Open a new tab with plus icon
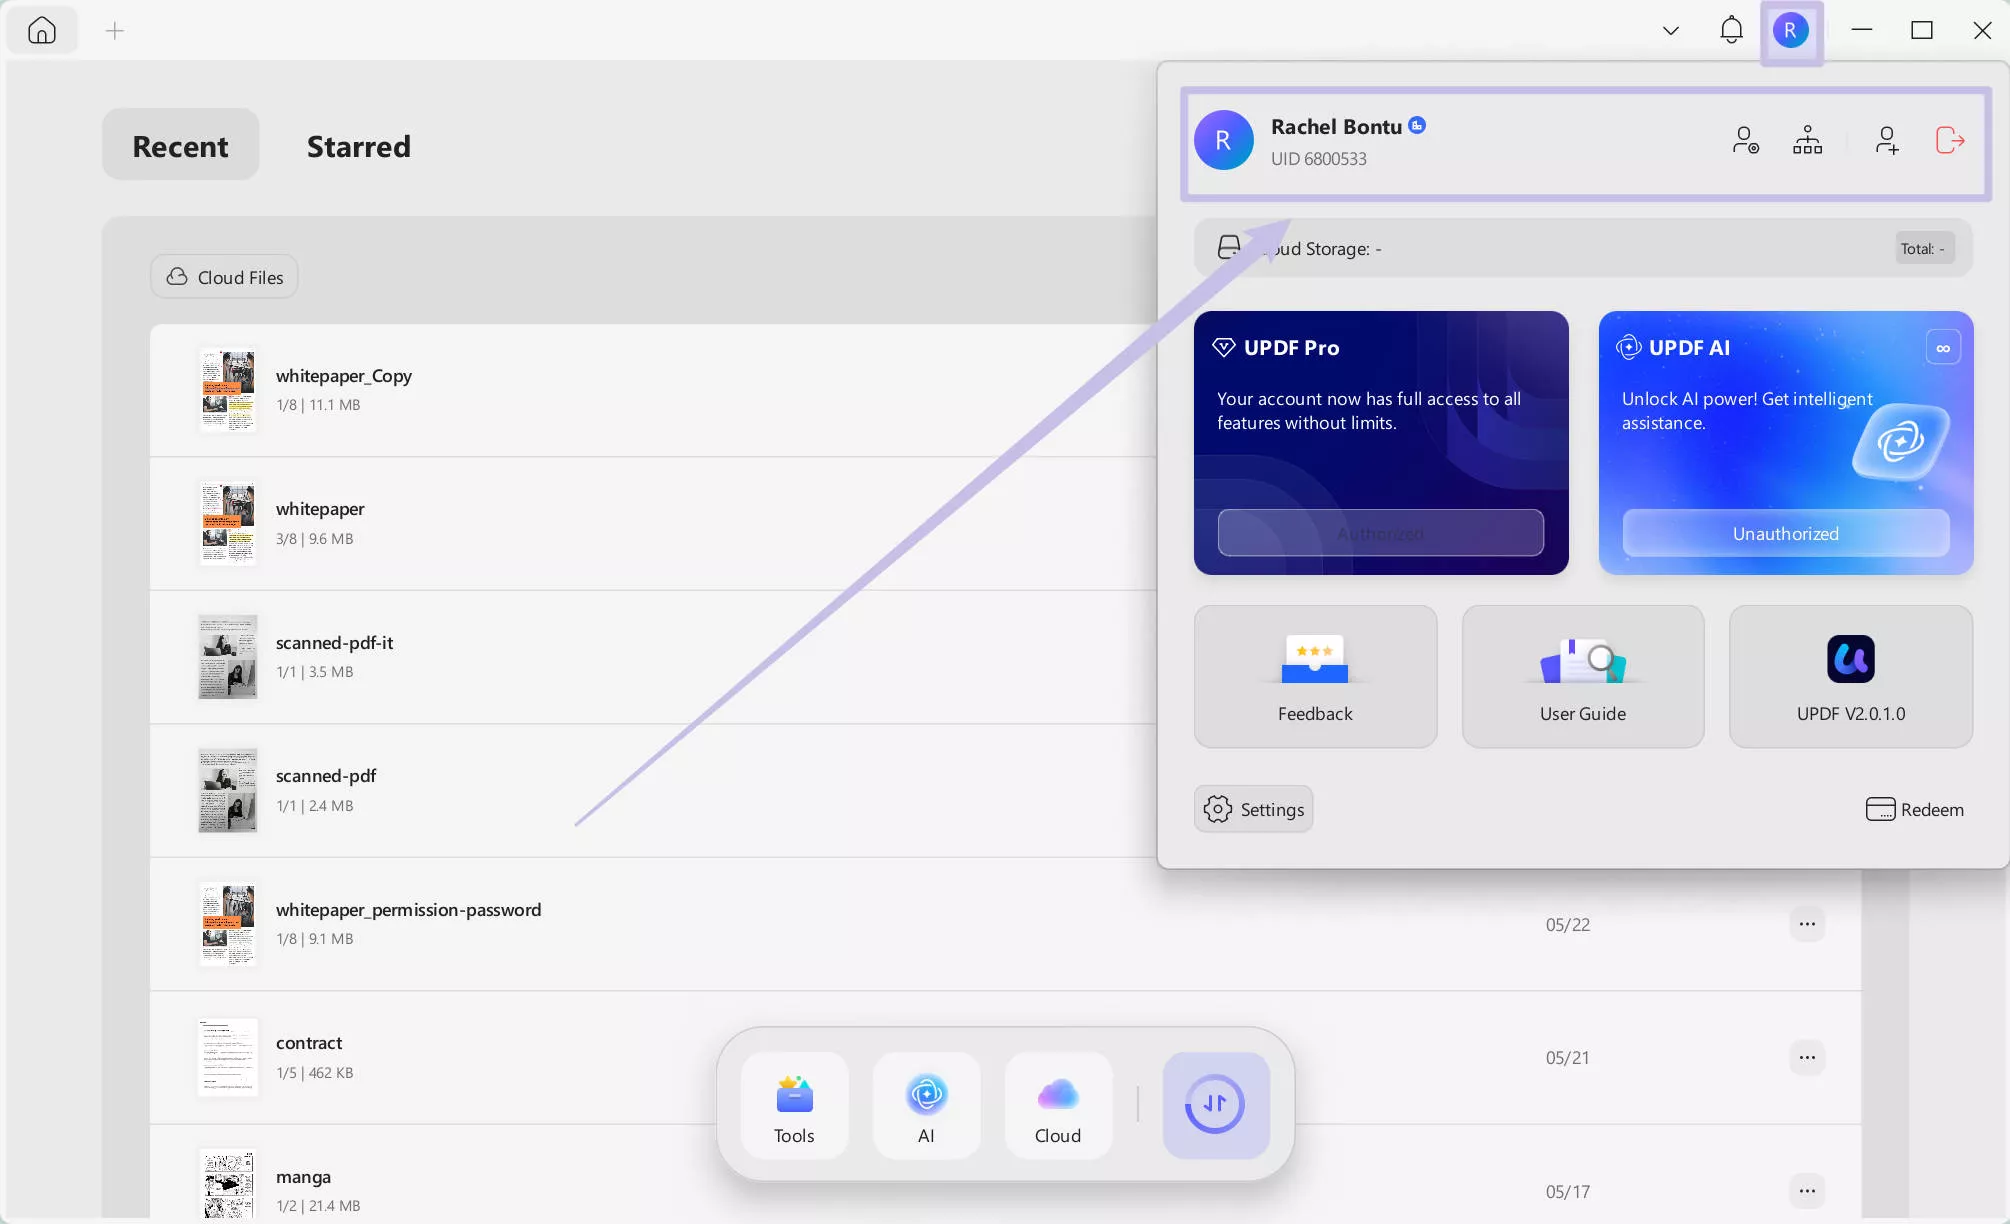The image size is (2010, 1224). (115, 31)
